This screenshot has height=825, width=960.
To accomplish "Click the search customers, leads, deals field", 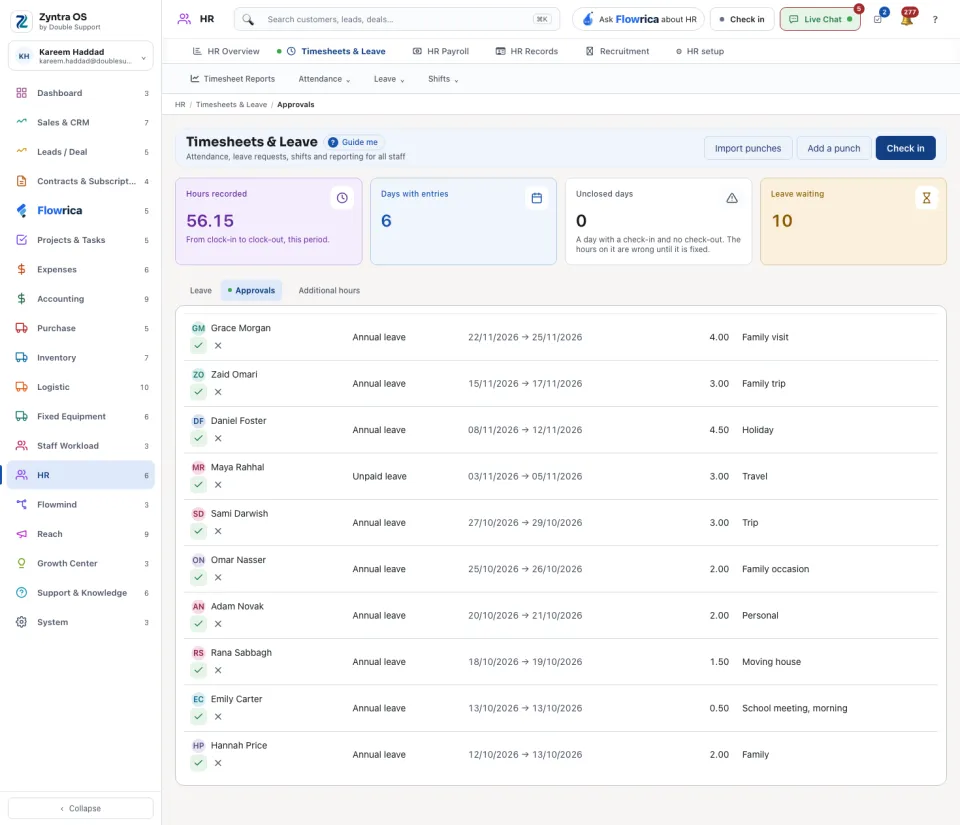I will 397,20.
